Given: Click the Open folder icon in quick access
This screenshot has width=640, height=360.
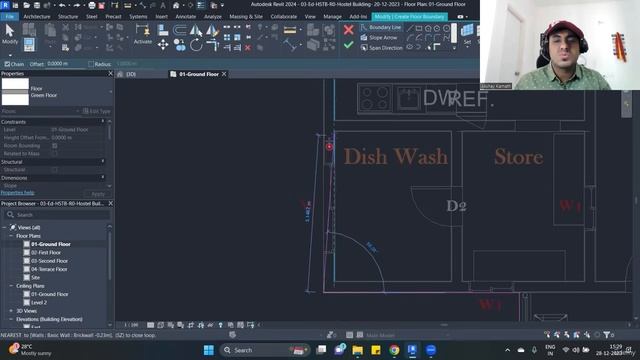Looking at the screenshot, I should pyautogui.click(x=27, y=5).
